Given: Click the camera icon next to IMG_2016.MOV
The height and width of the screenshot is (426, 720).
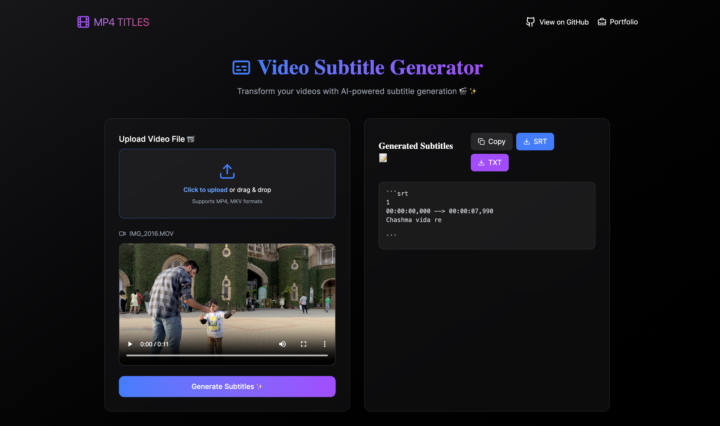Looking at the screenshot, I should [x=122, y=234].
